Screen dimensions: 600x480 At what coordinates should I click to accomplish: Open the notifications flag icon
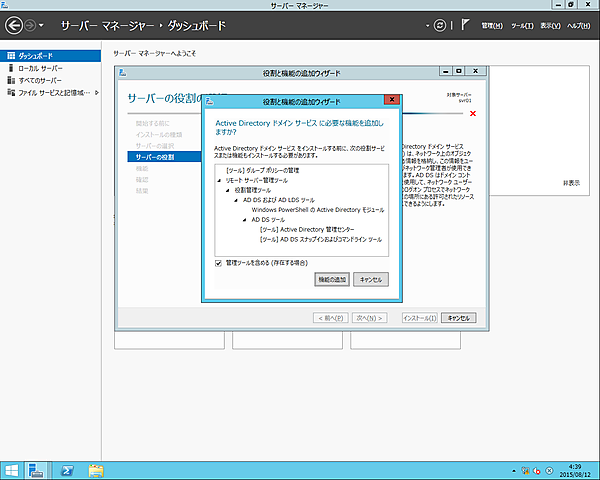tap(465, 25)
